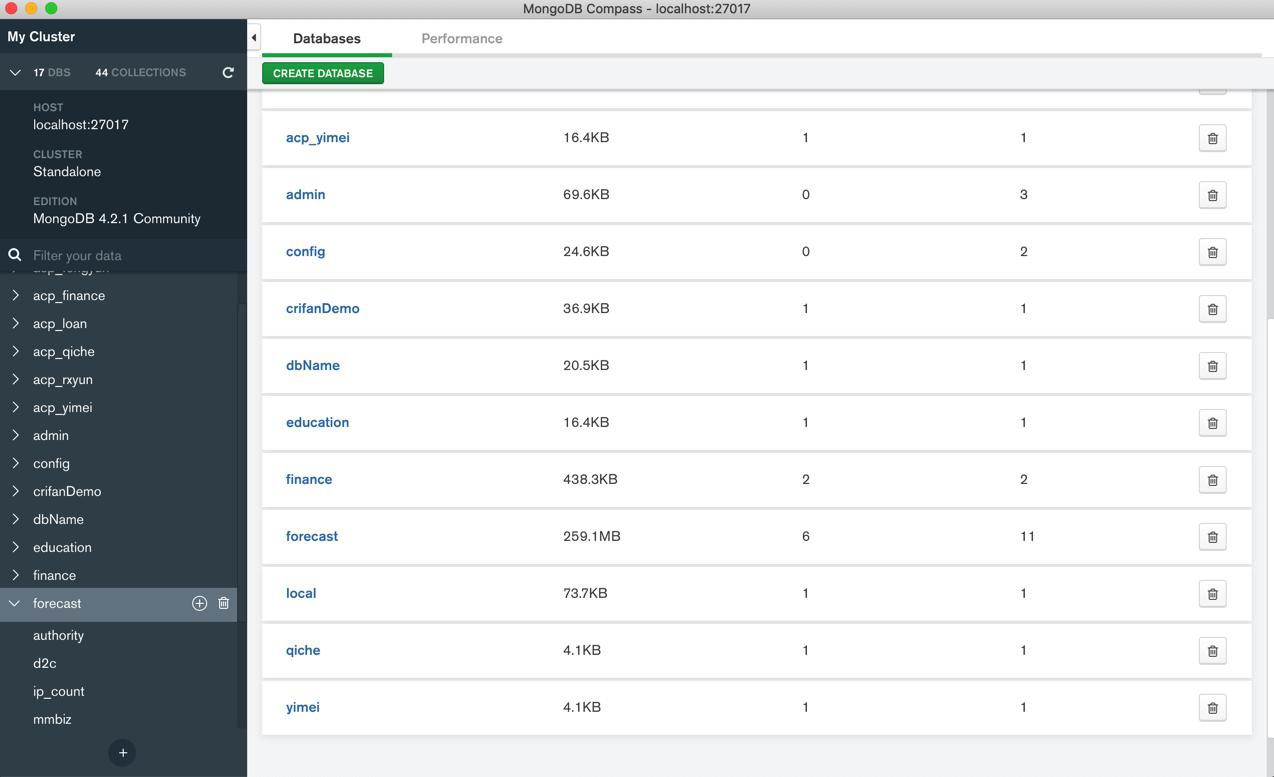Click the education row trash icon
This screenshot has height=777, width=1274.
[1212, 423]
